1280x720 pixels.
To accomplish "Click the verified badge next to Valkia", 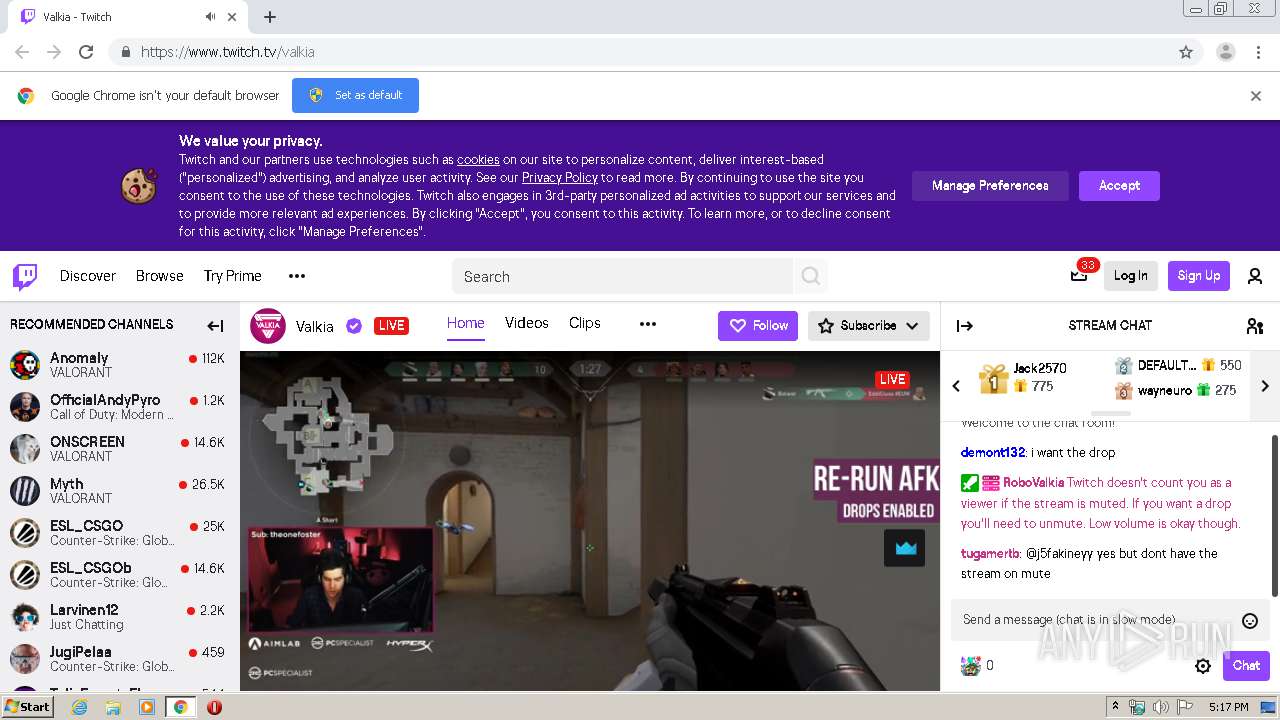I will pyautogui.click(x=354, y=326).
